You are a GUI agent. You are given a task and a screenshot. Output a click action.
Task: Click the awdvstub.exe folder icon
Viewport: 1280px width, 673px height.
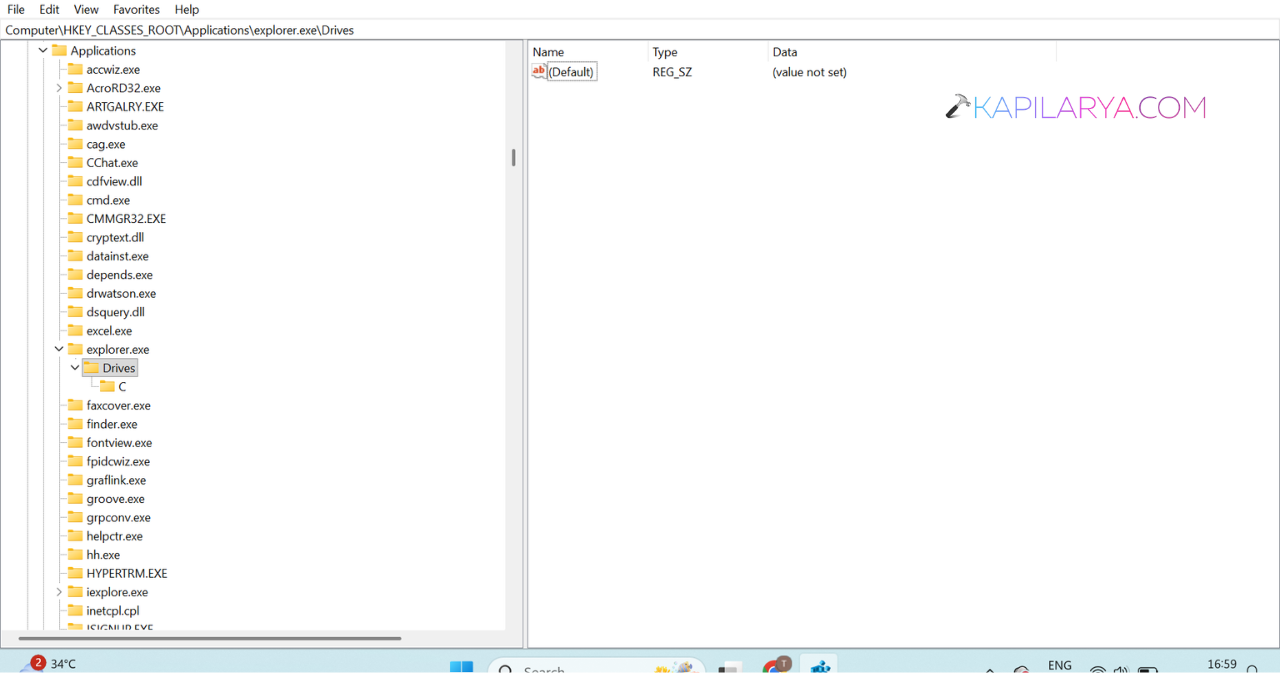75,125
